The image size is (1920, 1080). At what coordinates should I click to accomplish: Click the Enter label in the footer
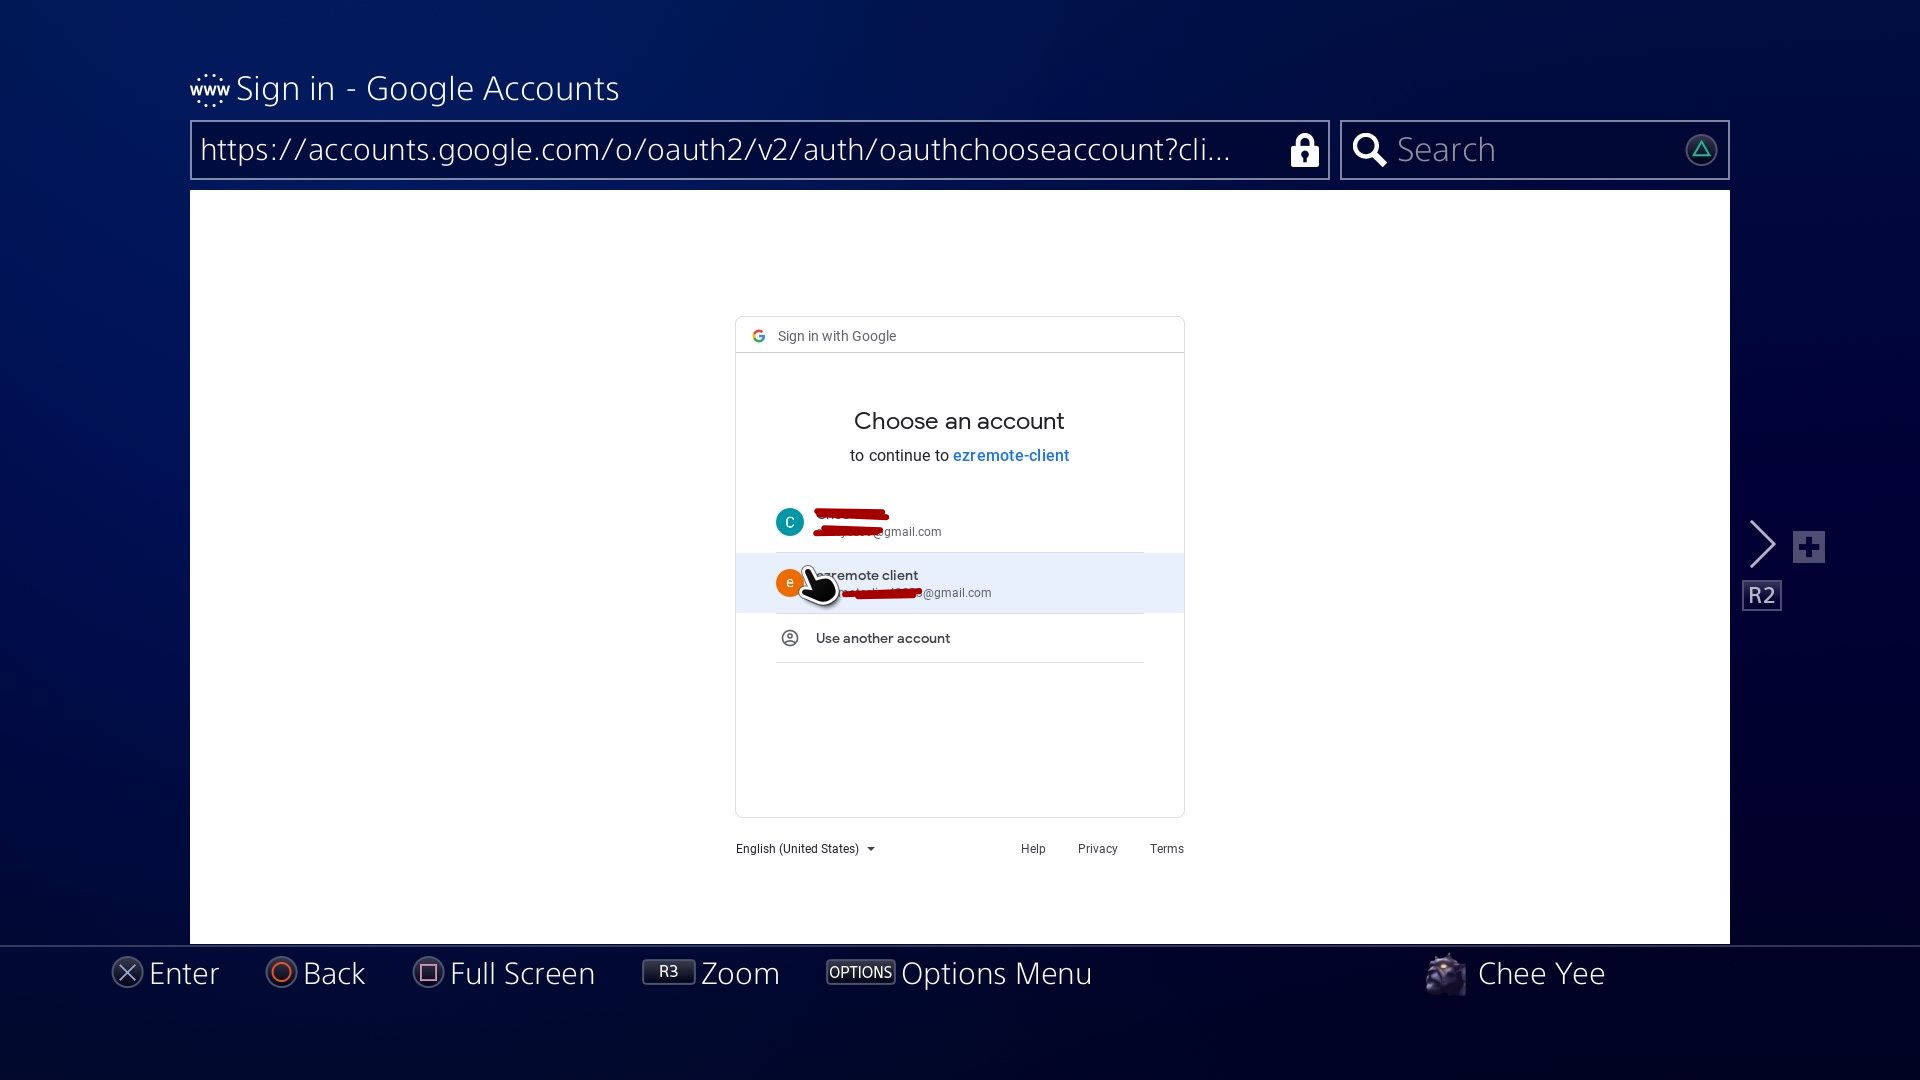pos(184,974)
